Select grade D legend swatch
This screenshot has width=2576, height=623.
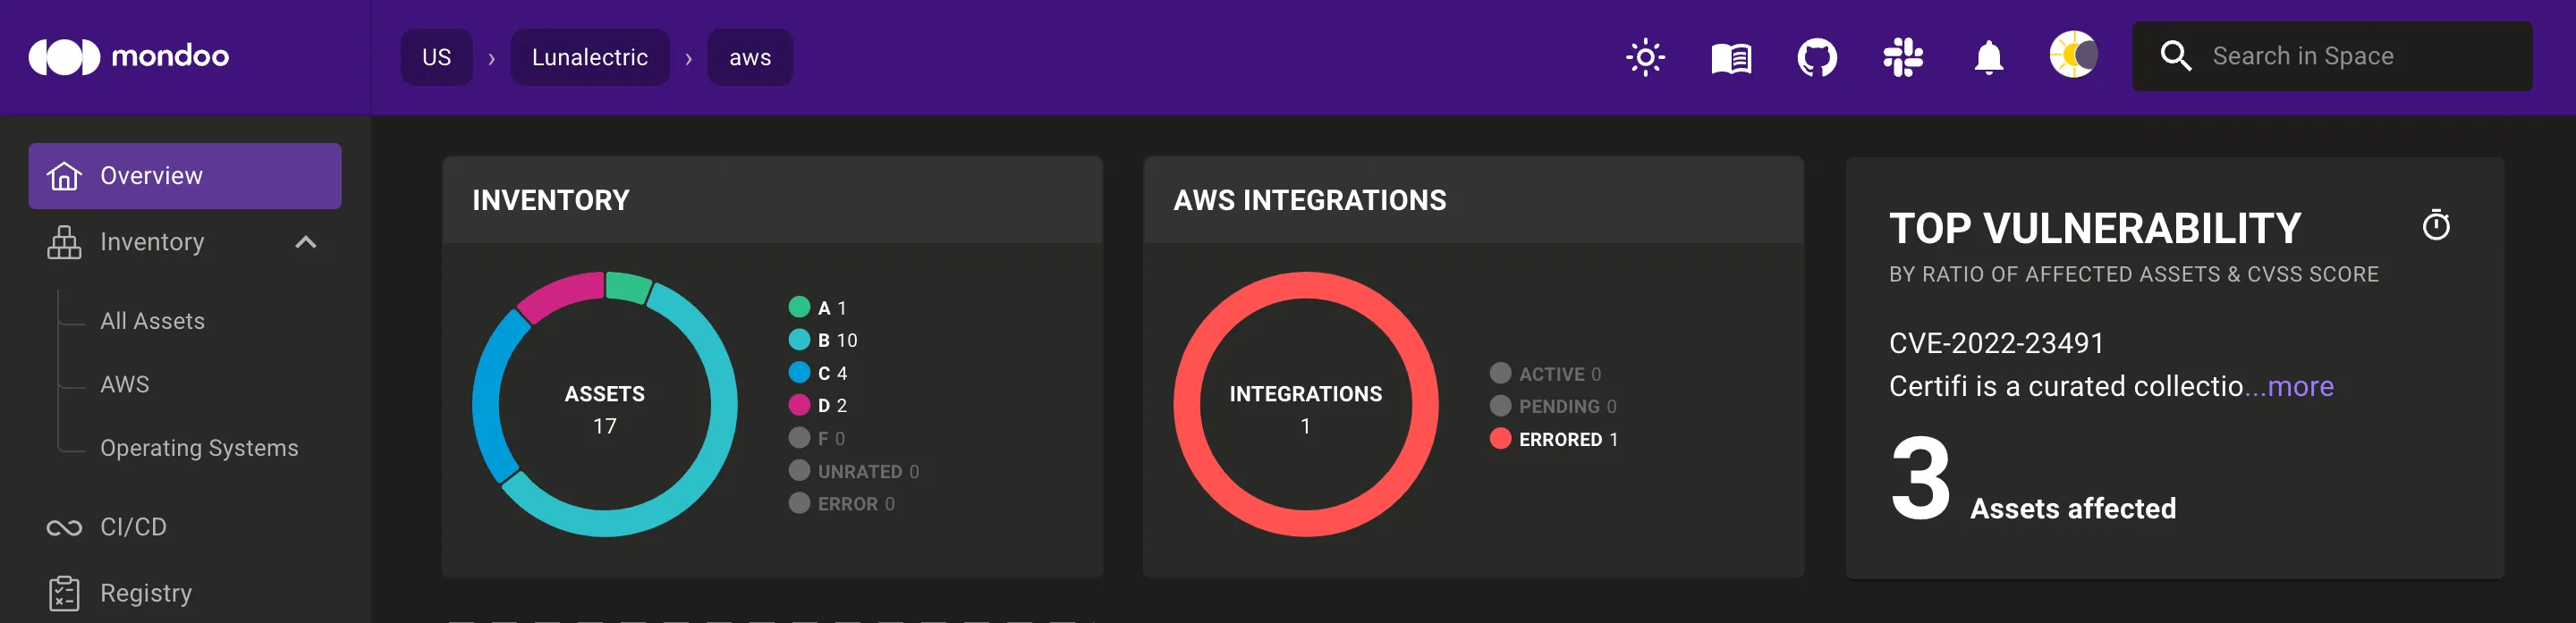coord(799,405)
